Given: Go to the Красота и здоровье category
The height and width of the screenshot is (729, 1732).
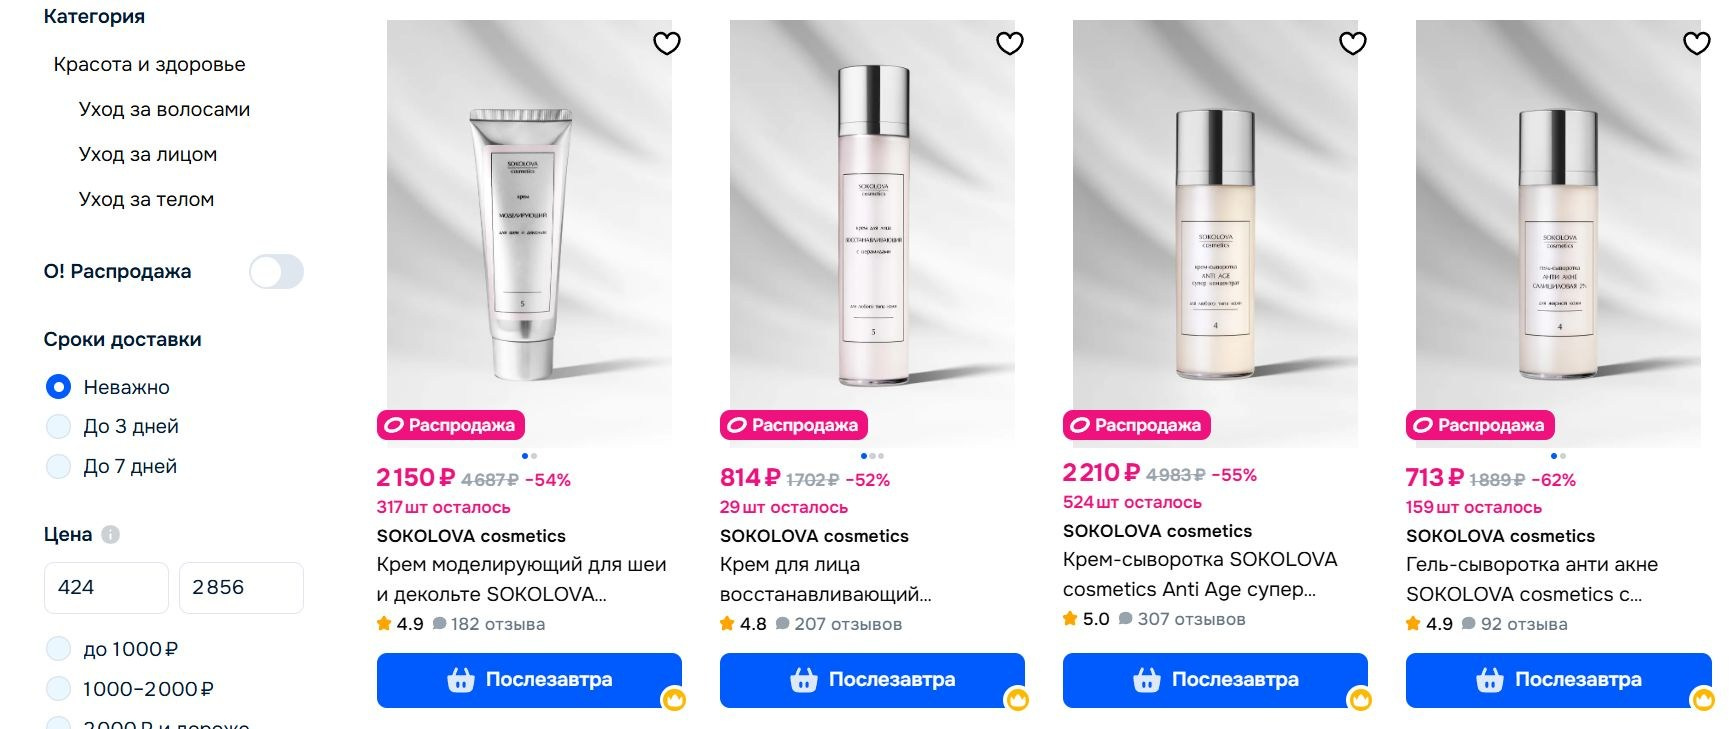Looking at the screenshot, I should (x=149, y=65).
